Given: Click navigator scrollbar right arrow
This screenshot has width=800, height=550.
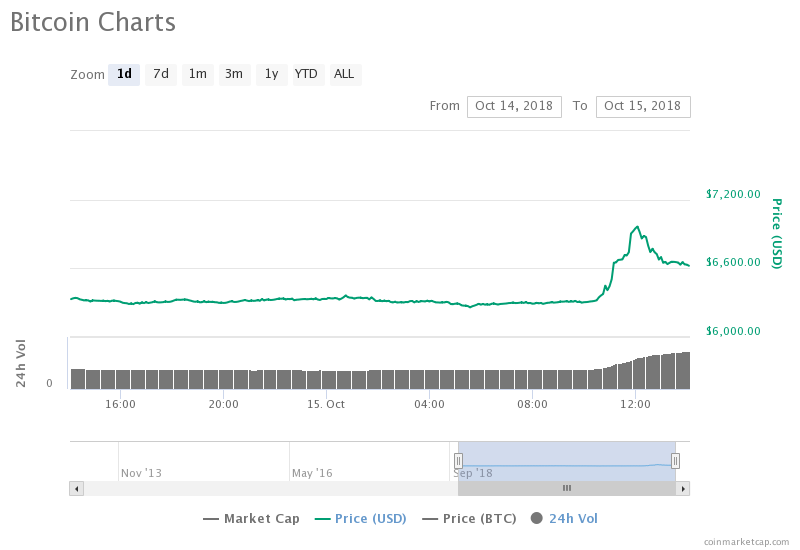Looking at the screenshot, I should tap(683, 489).
